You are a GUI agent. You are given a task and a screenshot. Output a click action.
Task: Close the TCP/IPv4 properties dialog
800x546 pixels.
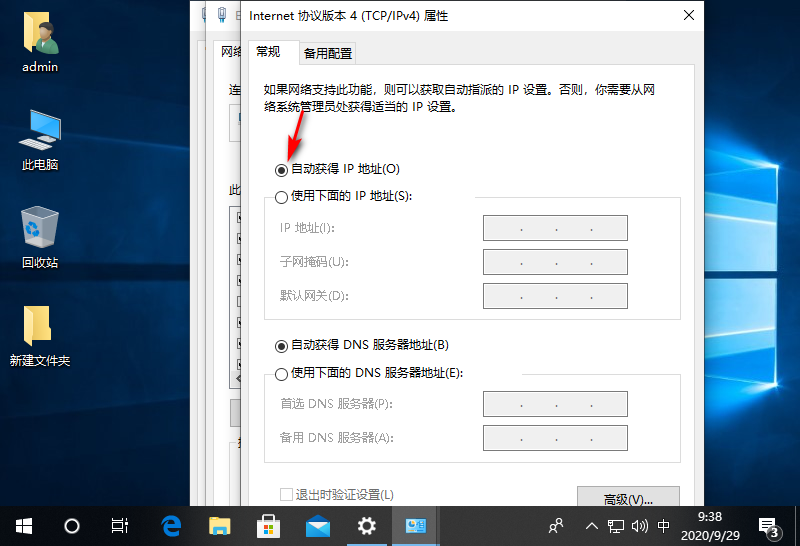pyautogui.click(x=688, y=15)
